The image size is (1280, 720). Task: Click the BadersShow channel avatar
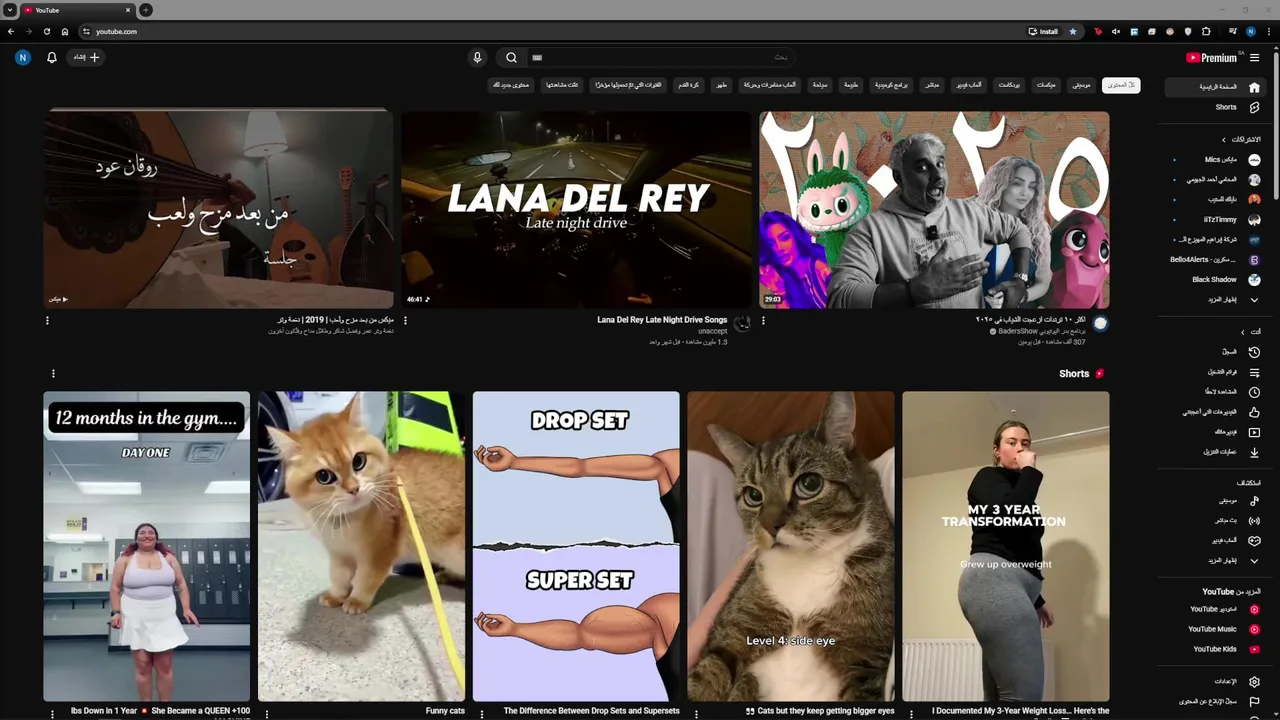(1100, 323)
